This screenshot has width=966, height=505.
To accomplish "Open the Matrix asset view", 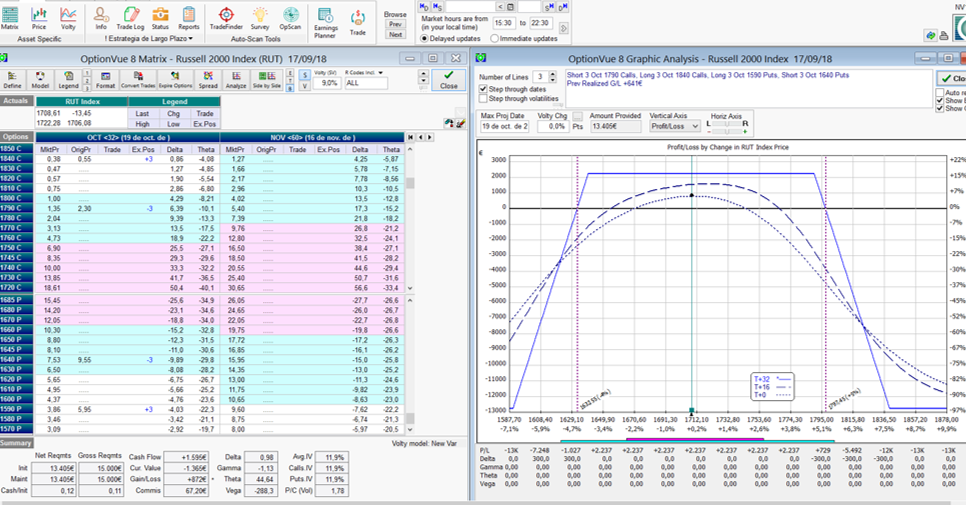I will click(x=10, y=18).
